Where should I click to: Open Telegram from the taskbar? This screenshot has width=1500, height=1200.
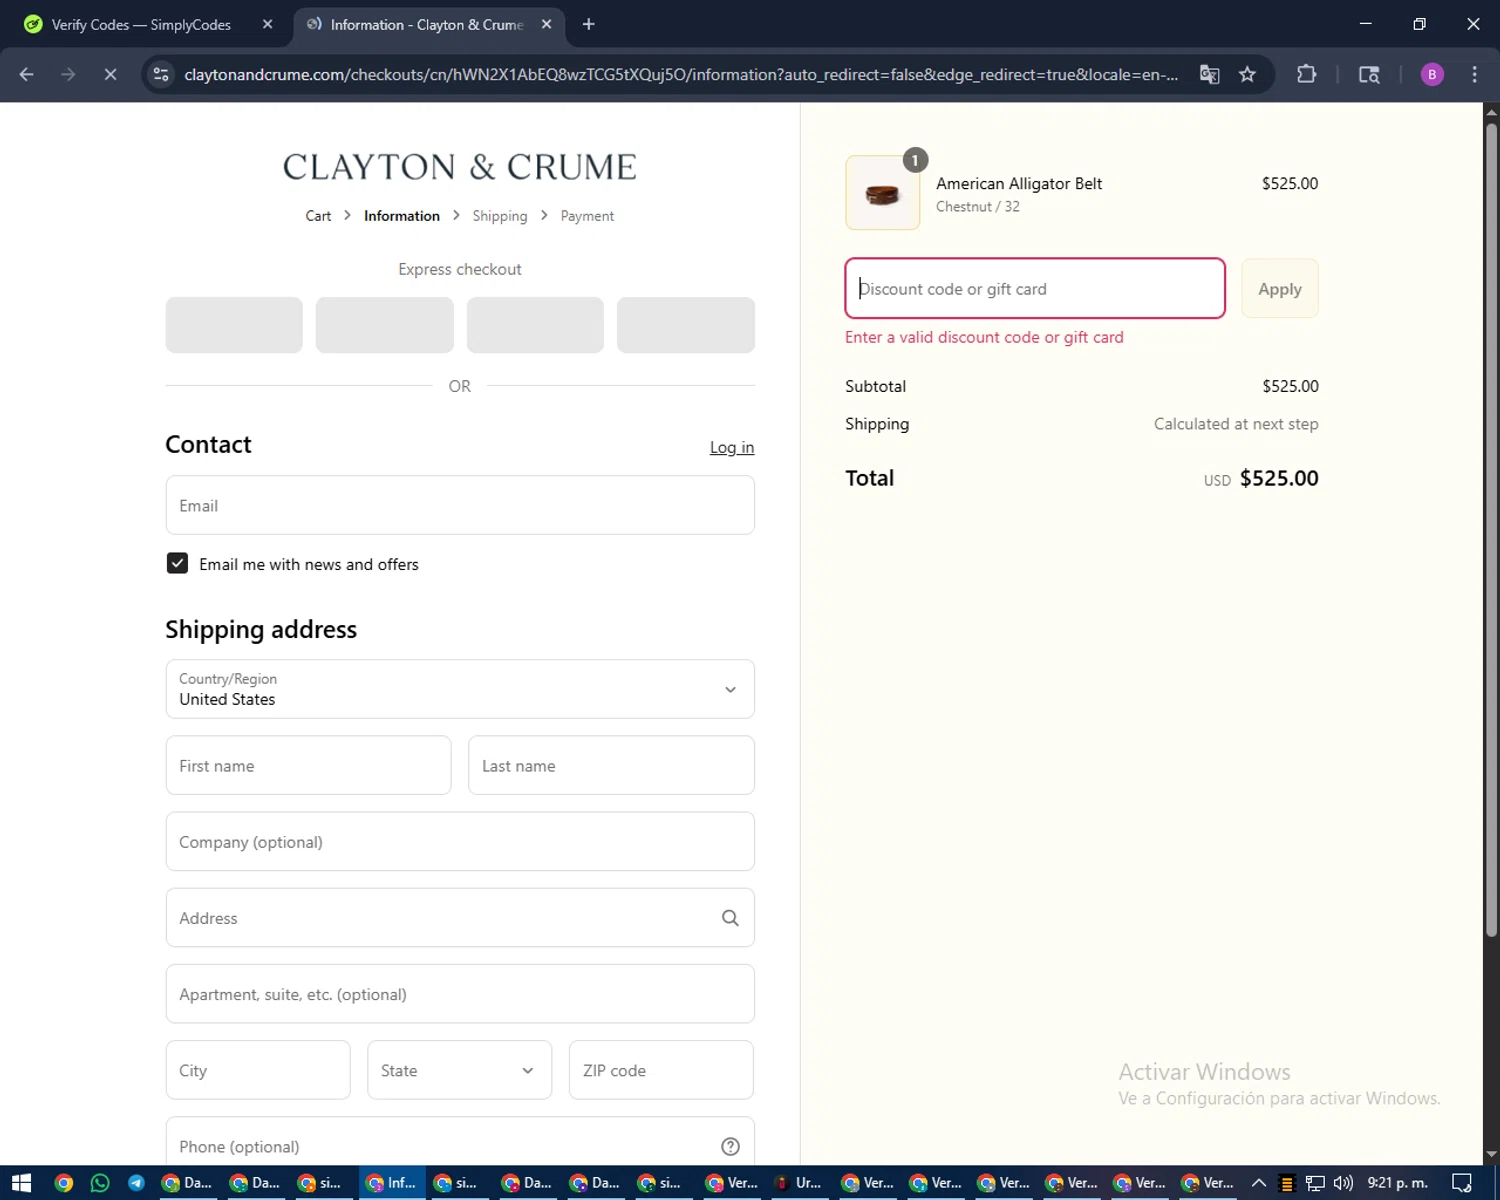pyautogui.click(x=136, y=1183)
